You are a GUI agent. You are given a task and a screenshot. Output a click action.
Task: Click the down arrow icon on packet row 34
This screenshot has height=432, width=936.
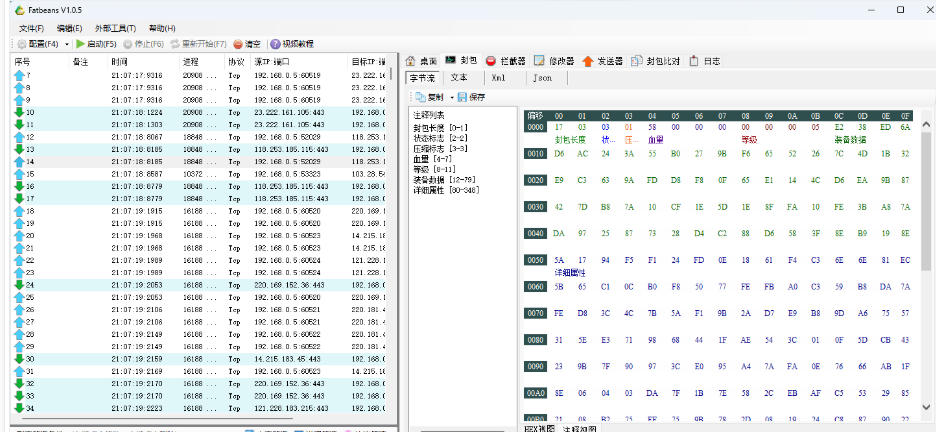click(19, 408)
